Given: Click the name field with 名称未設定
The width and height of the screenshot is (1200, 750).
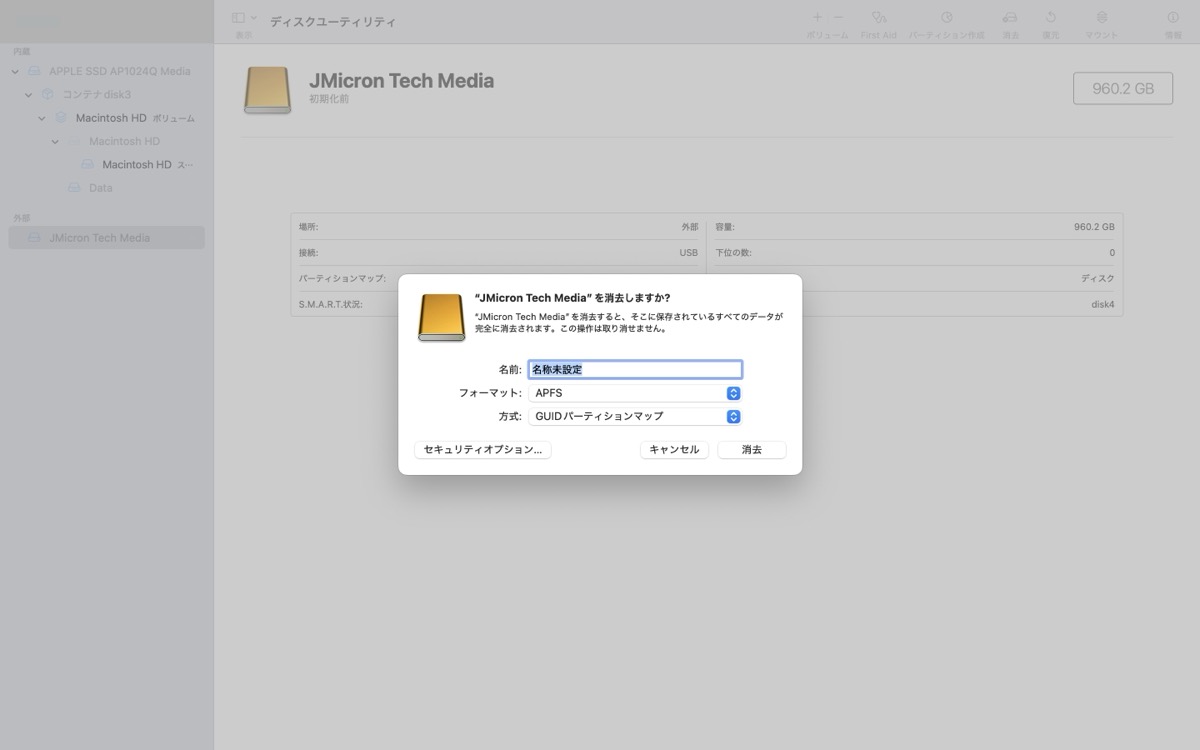Looking at the screenshot, I should tap(635, 369).
